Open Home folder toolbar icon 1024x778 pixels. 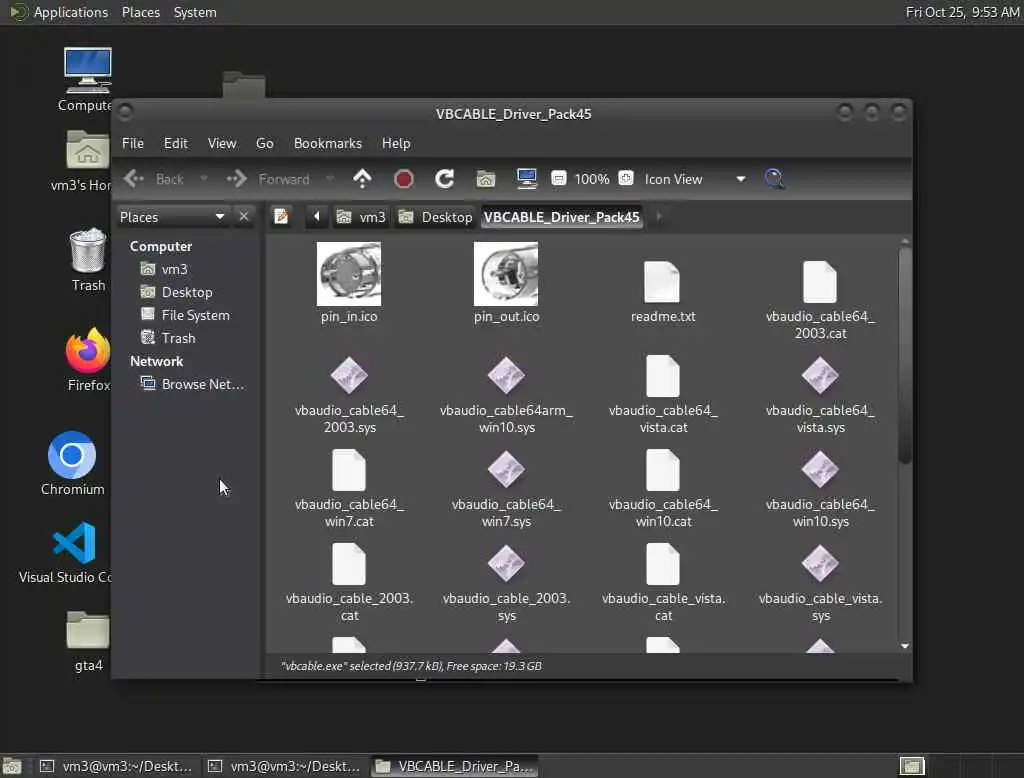point(485,178)
